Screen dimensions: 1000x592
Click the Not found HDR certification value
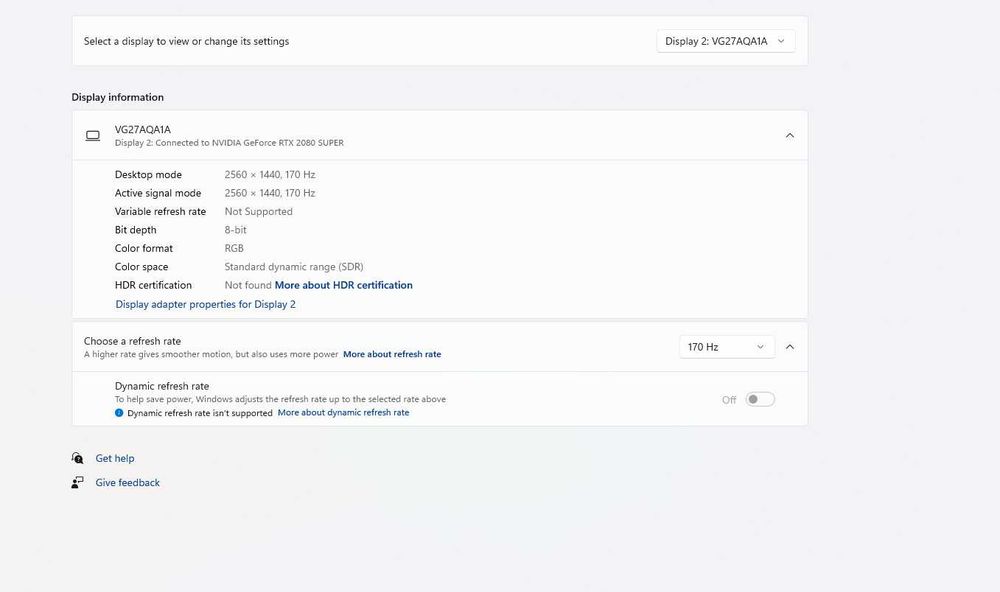(x=248, y=285)
